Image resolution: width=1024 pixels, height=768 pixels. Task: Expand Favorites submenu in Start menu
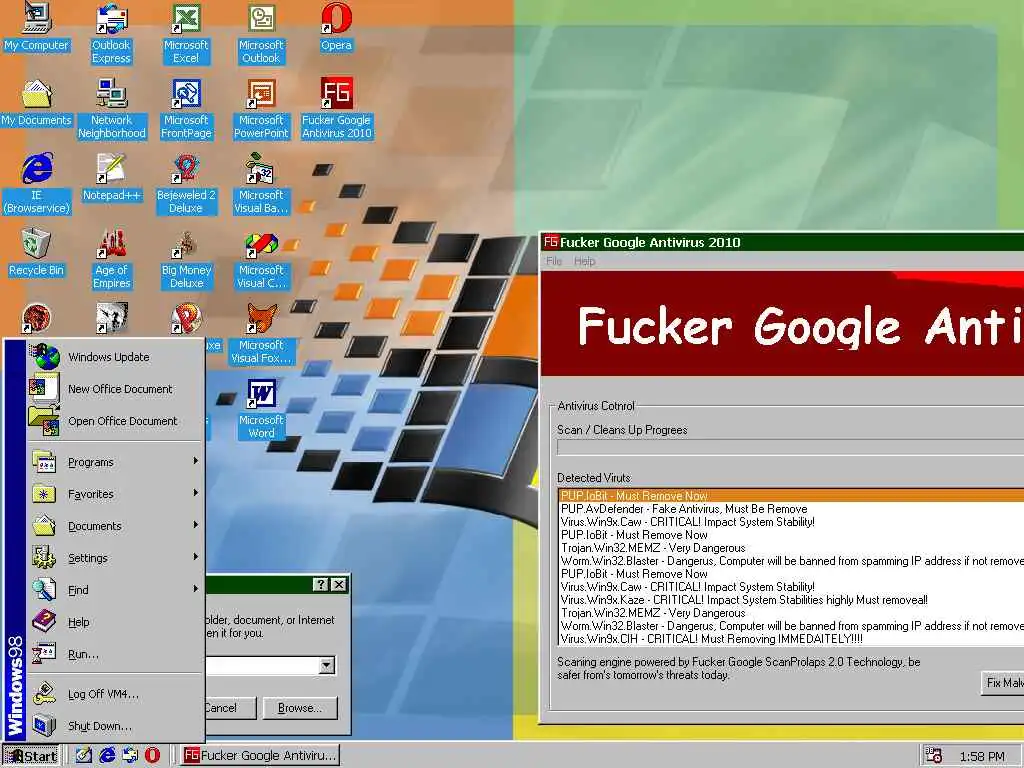click(x=116, y=494)
